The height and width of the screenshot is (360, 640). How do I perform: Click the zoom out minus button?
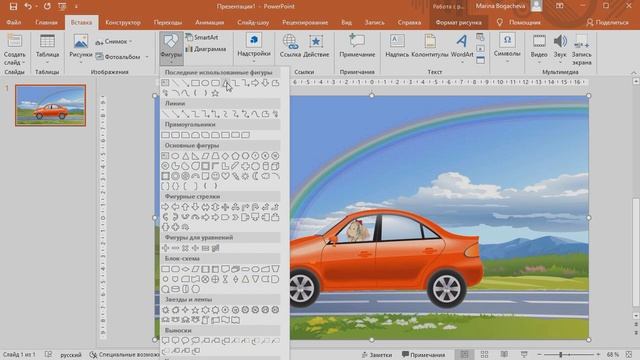[539, 355]
